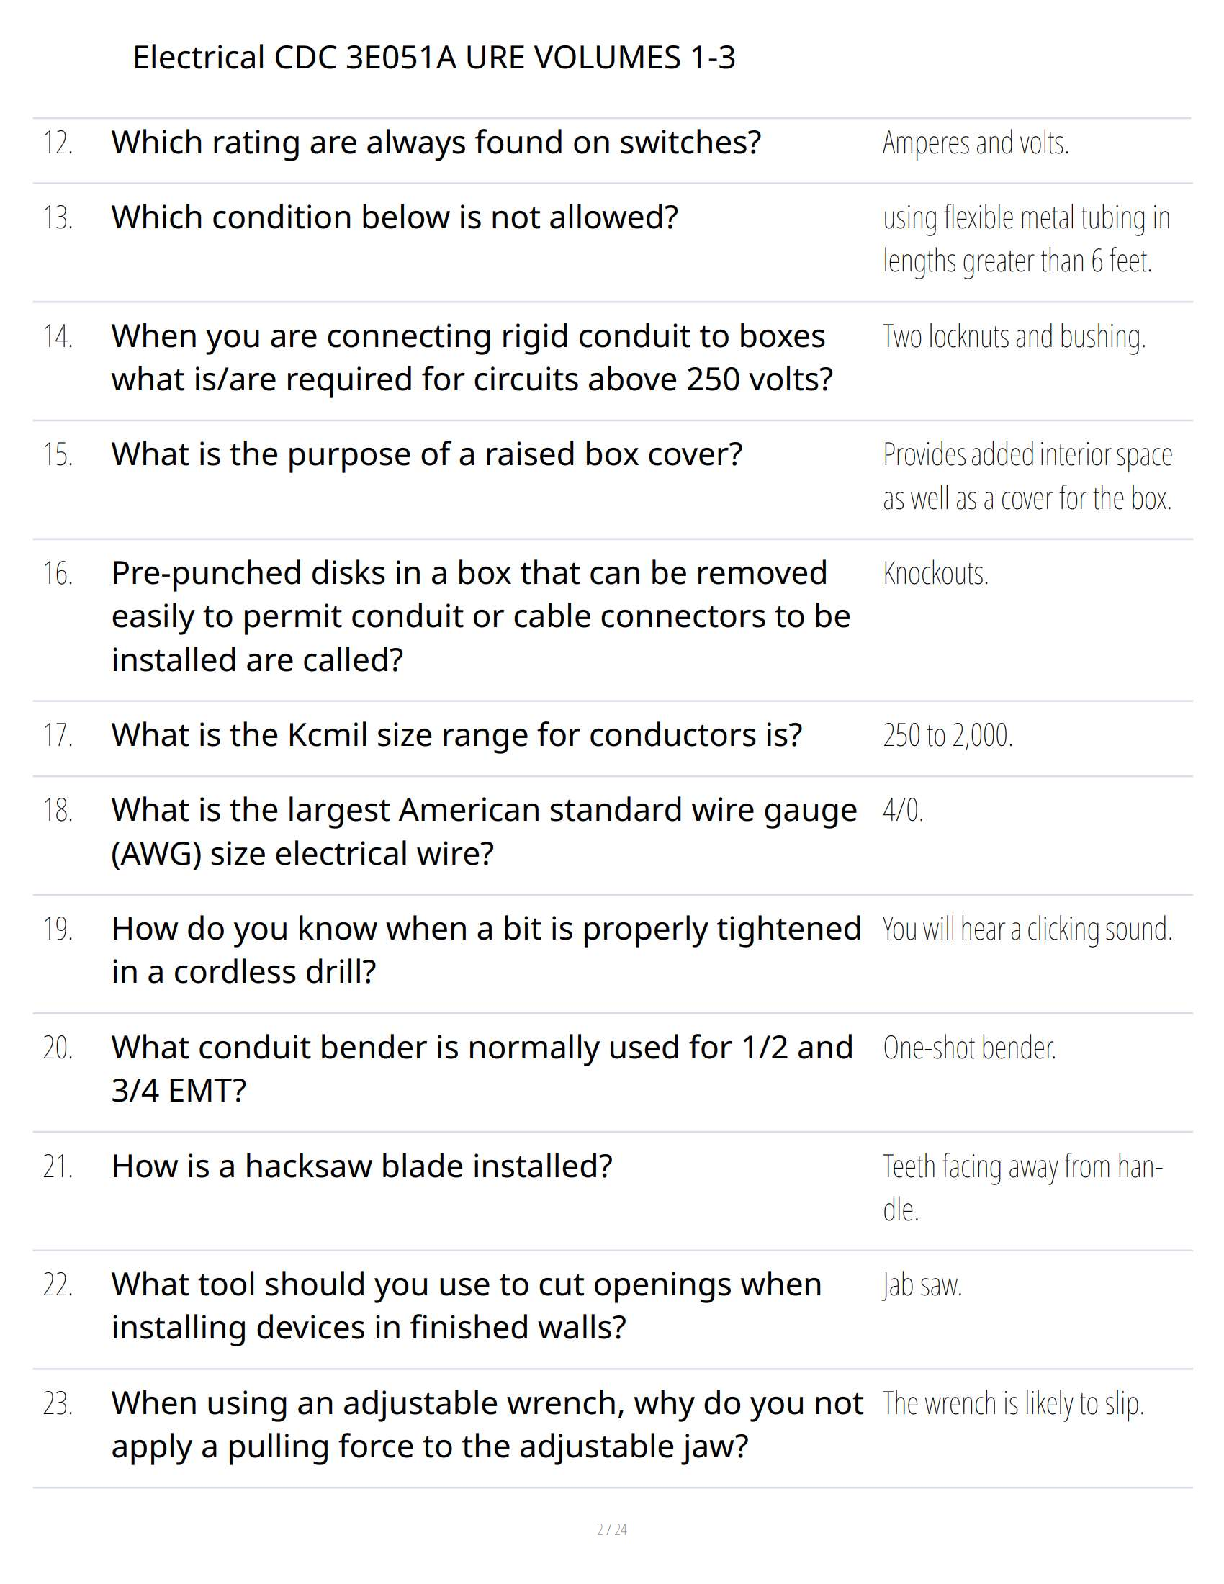Select question 23 about adjustable wrench
The width and height of the screenshot is (1224, 1584).
(x=487, y=1425)
